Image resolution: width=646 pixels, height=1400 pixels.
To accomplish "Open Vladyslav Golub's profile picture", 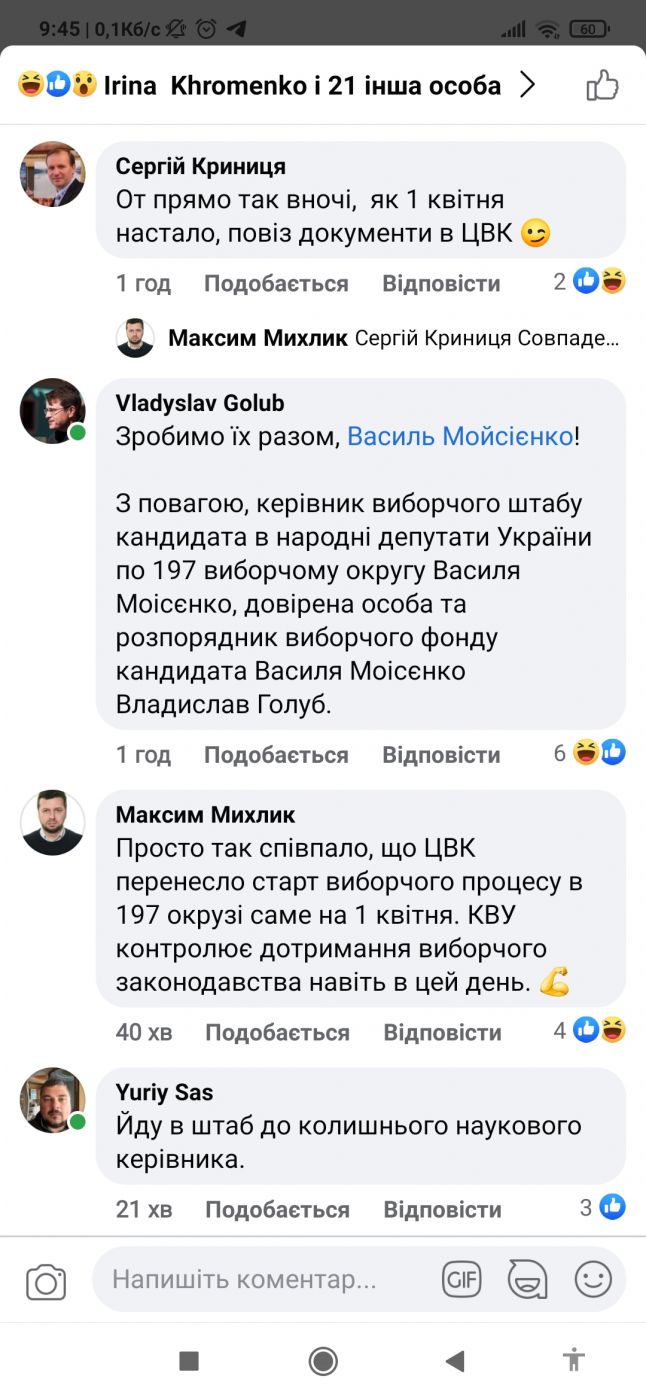I will point(52,411).
